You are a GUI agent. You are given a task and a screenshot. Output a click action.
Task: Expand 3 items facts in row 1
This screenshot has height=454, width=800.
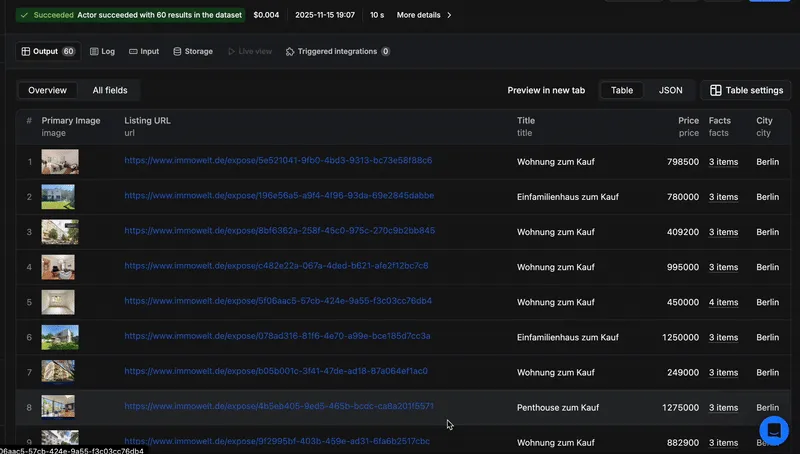(723, 161)
